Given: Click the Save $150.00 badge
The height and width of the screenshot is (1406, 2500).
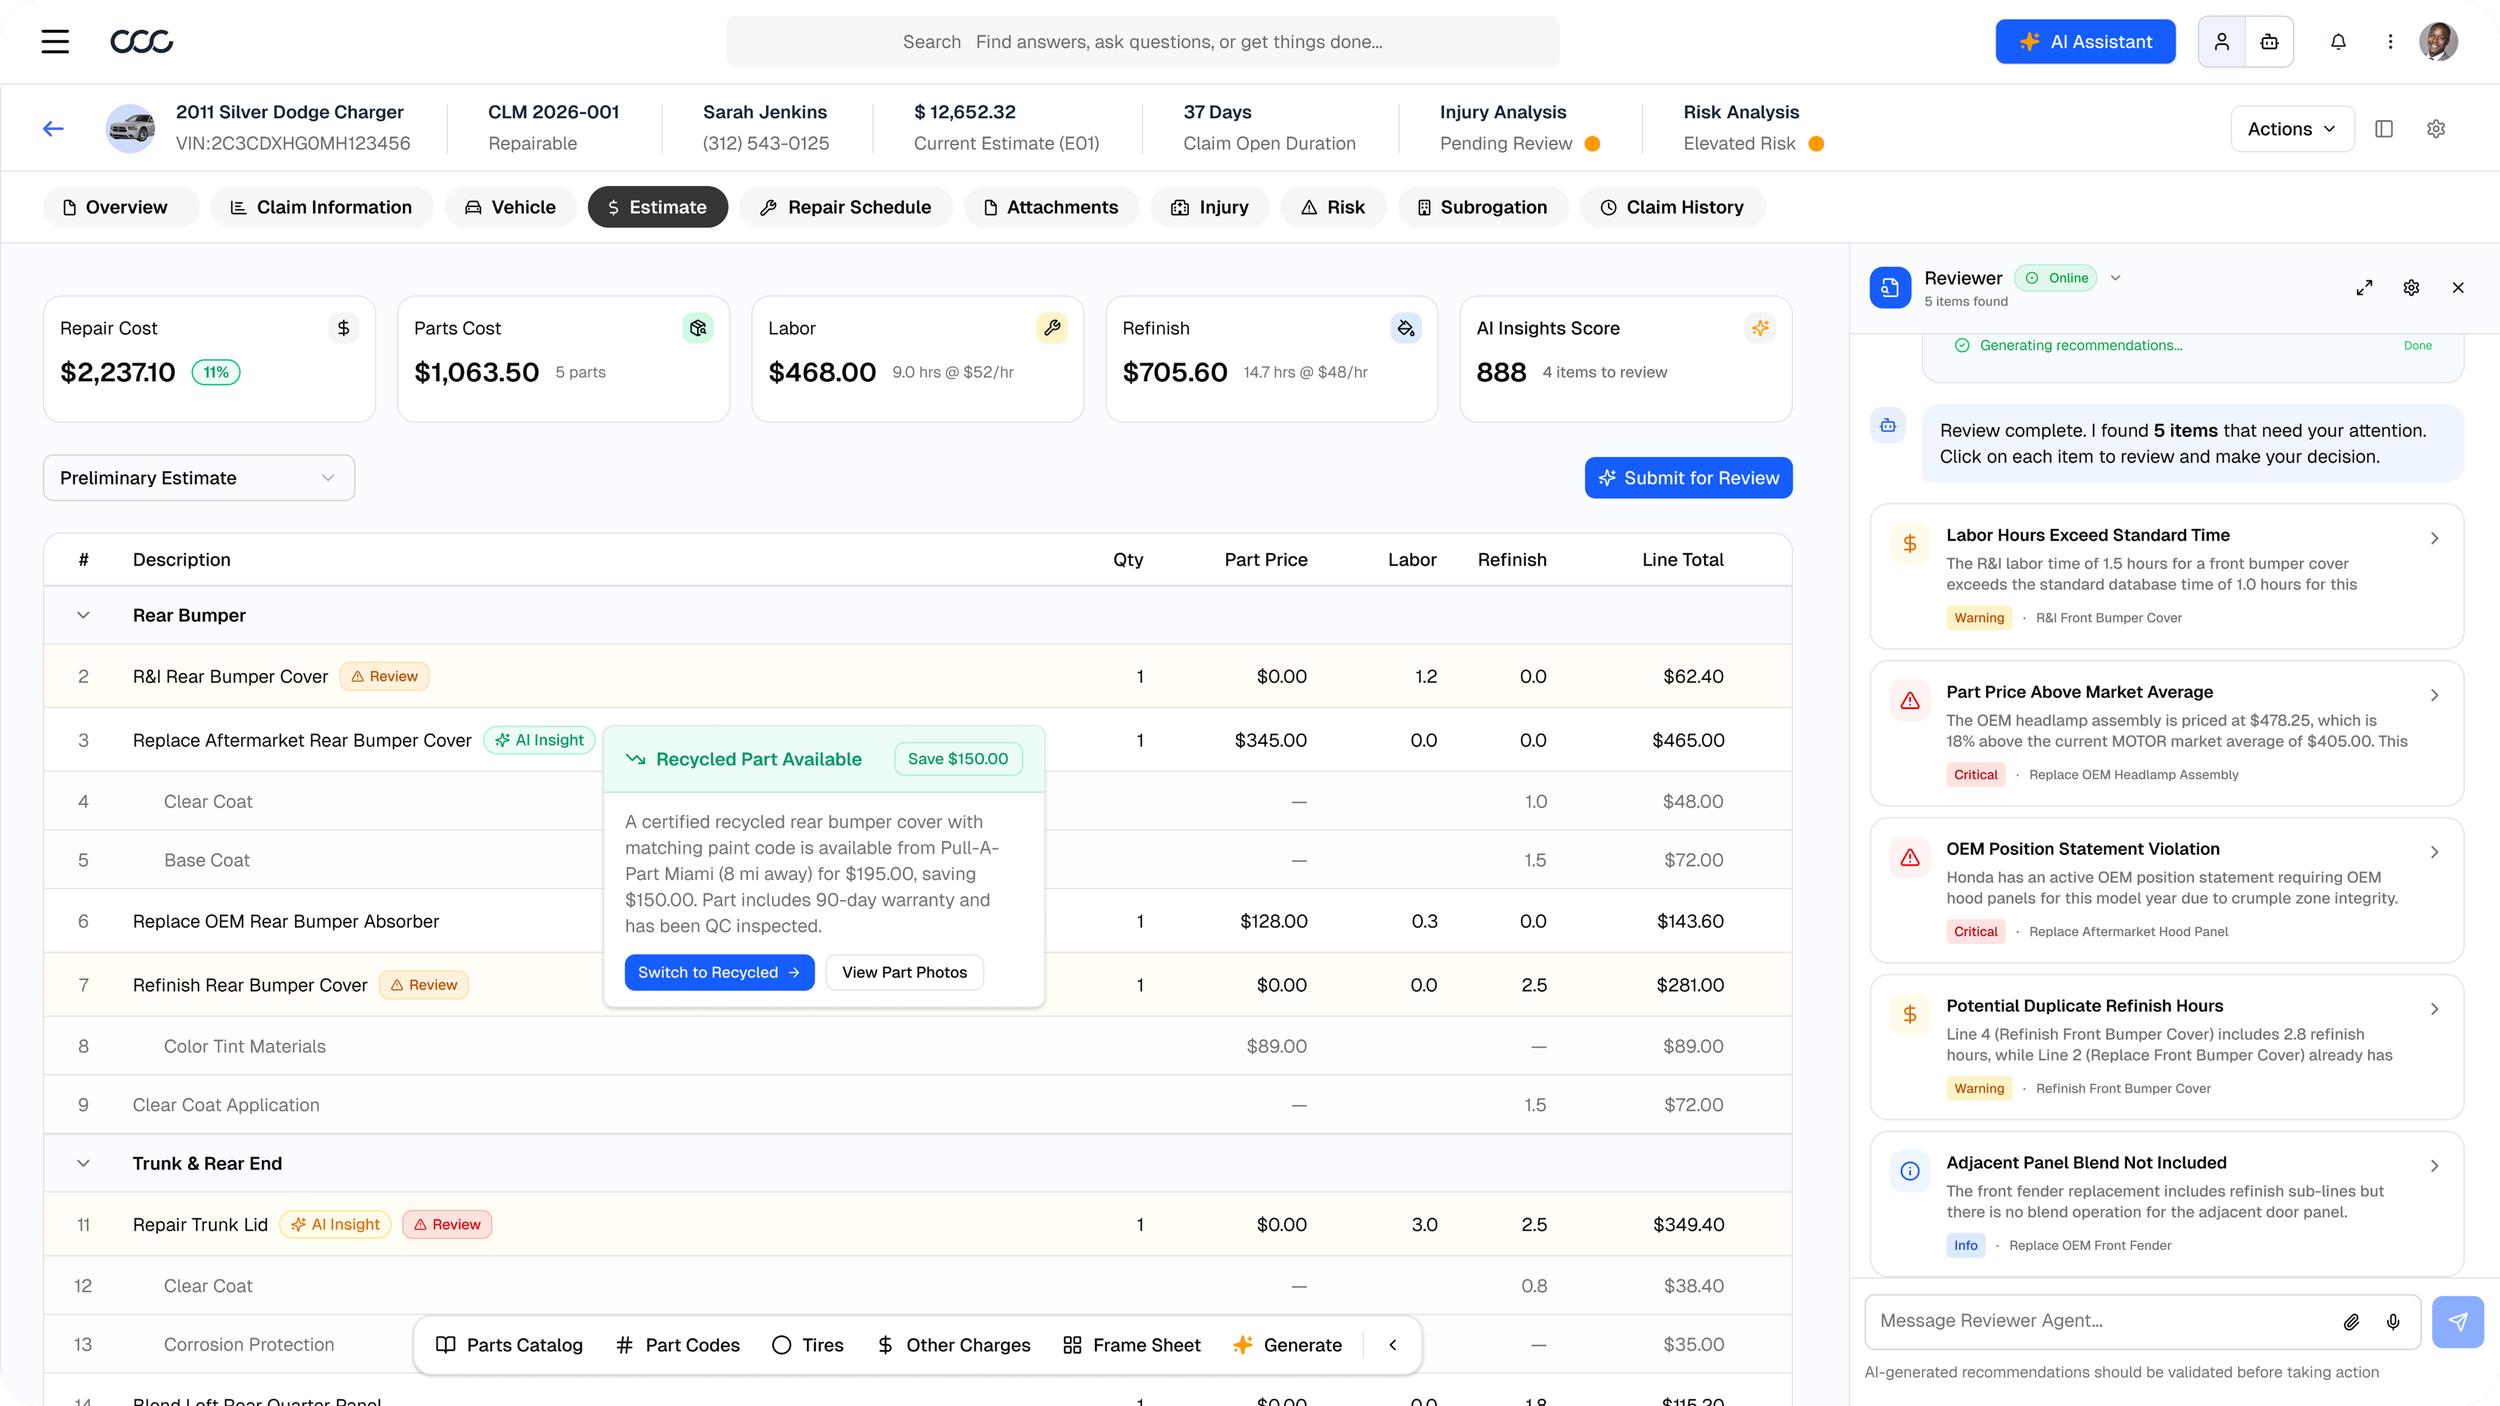Looking at the screenshot, I should 958,759.
